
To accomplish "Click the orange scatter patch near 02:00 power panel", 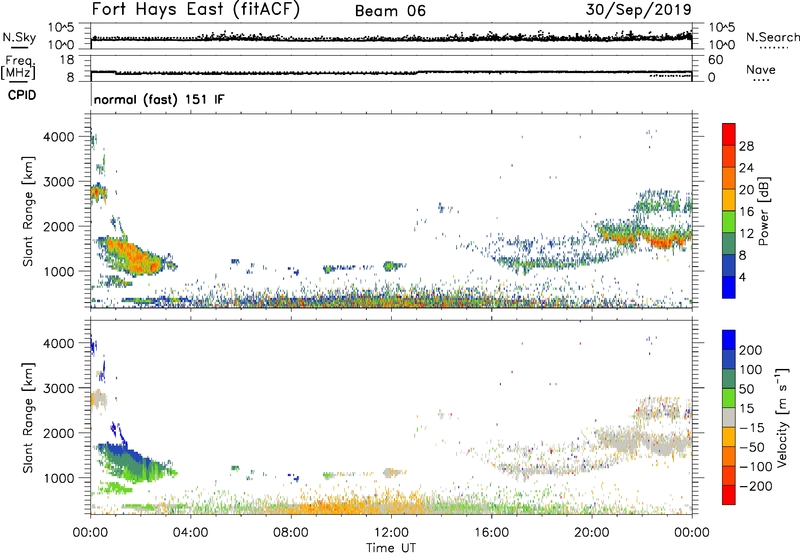I will coord(134,257).
